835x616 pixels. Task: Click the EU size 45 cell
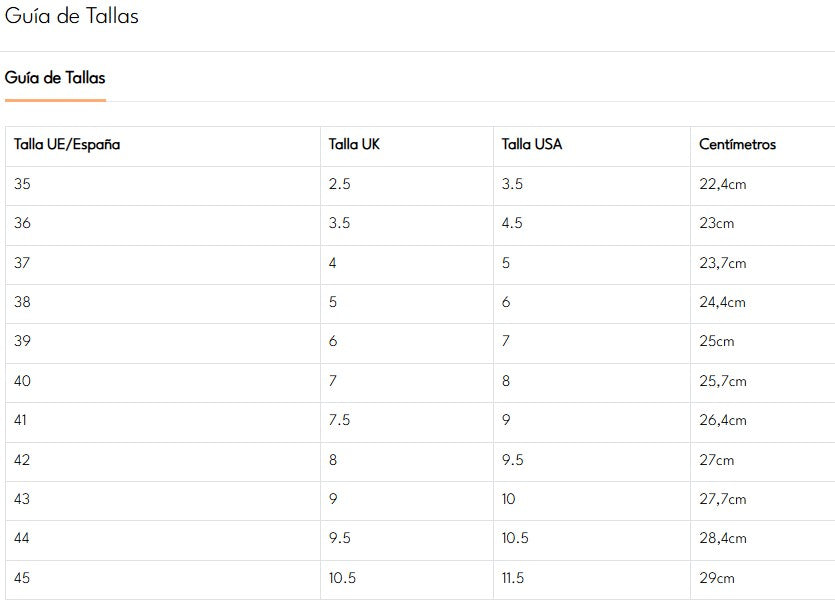23,578
